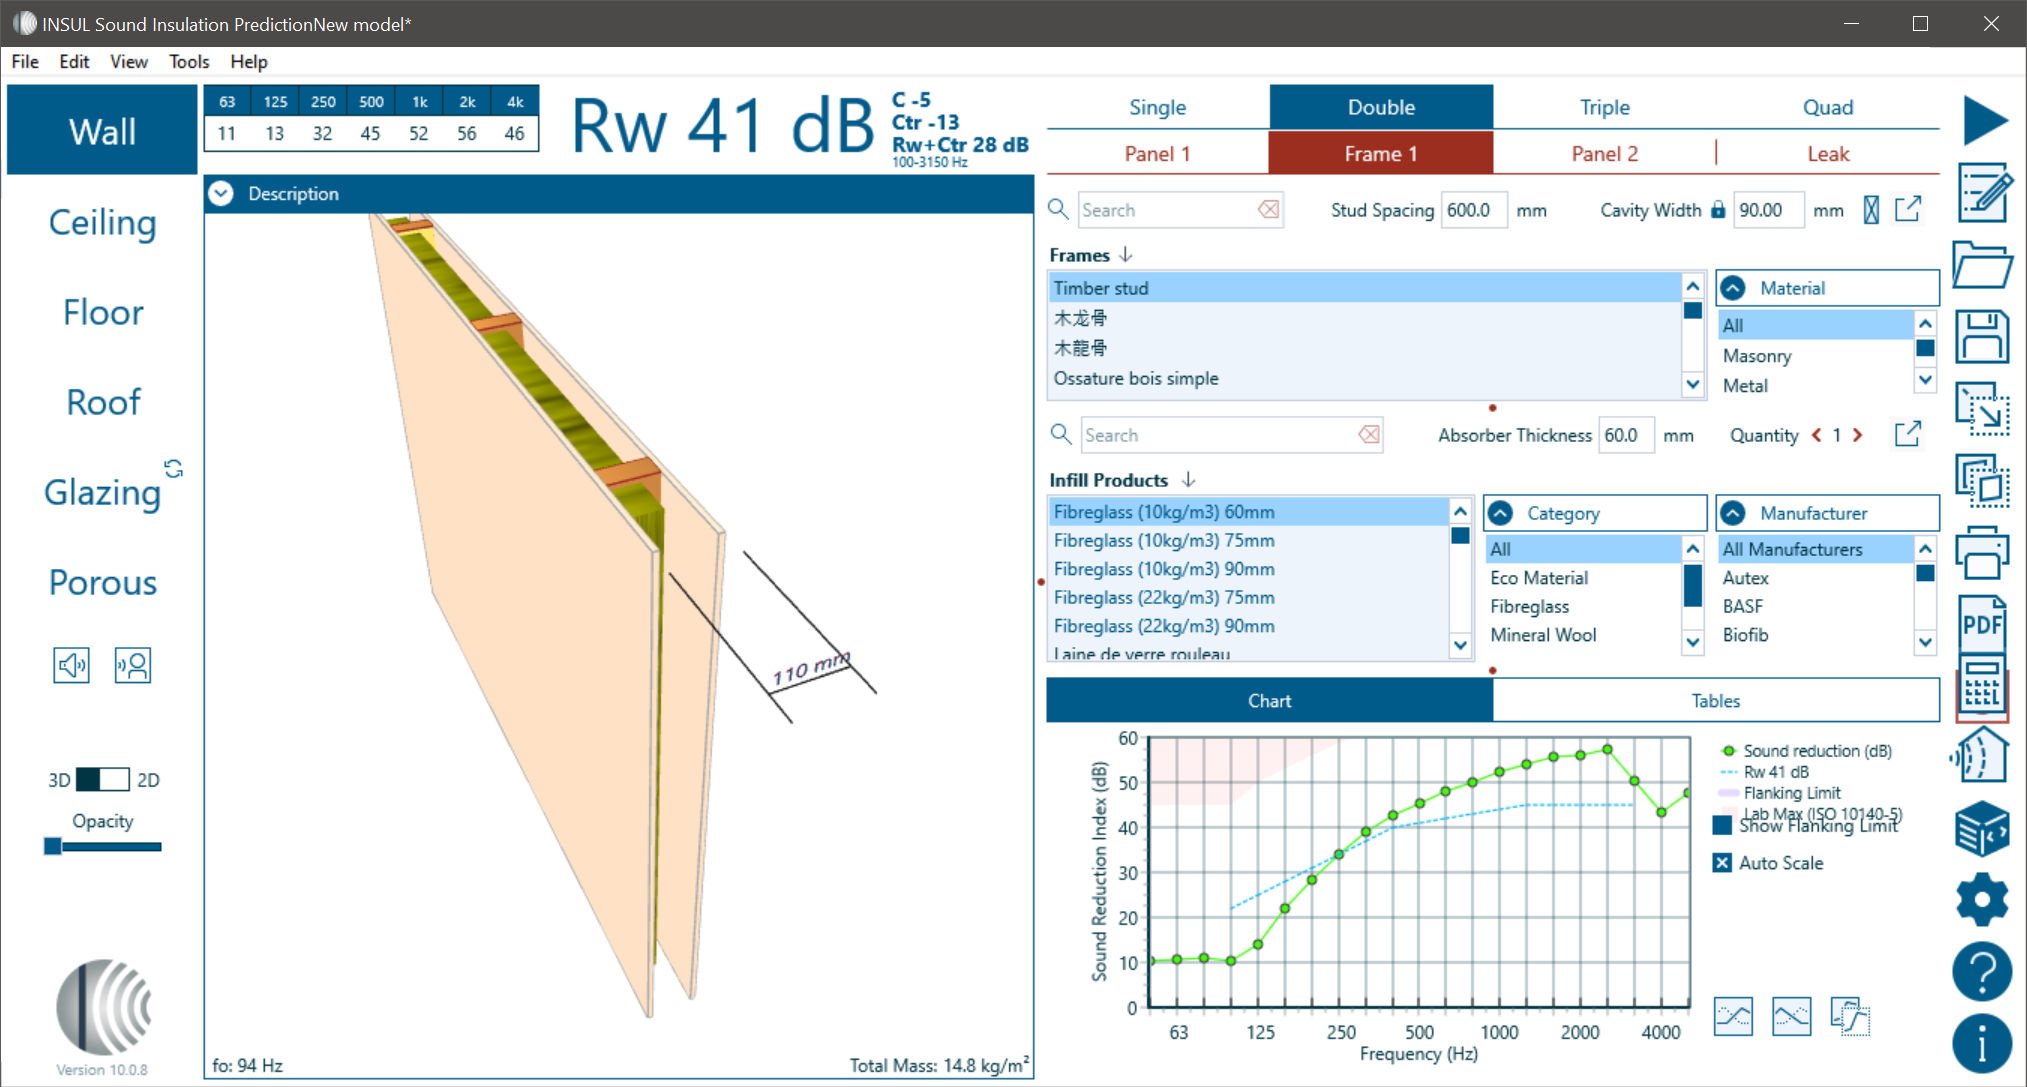Toggle the Cavity Width lock
This screenshot has height=1087, width=2027.
click(1718, 209)
